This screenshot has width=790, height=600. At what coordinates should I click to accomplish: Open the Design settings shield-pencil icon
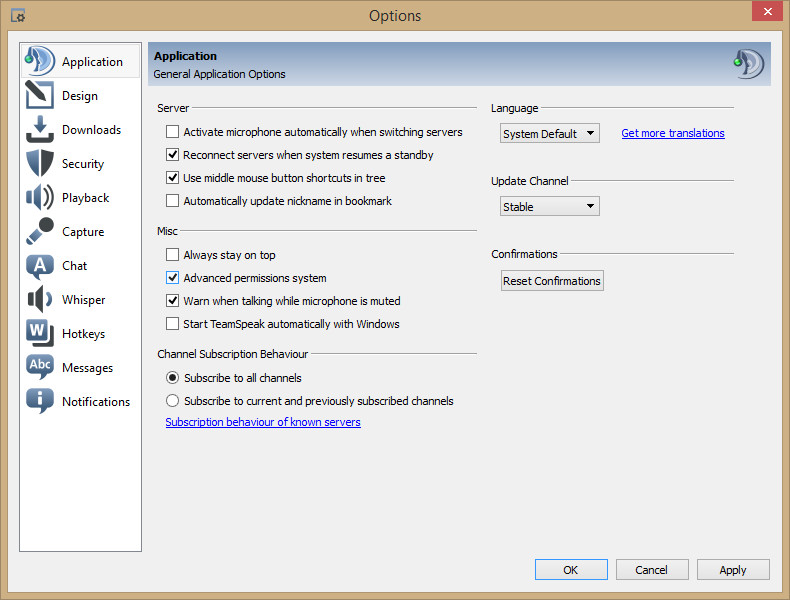coord(39,95)
